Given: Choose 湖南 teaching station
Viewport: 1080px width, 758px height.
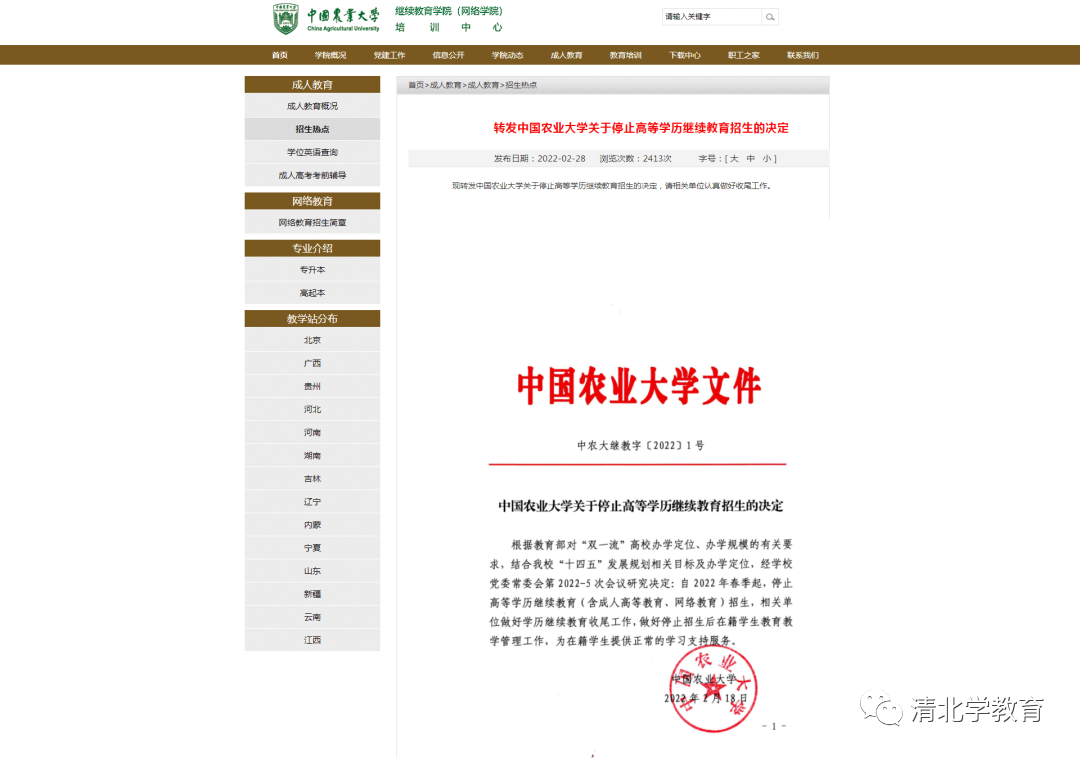Looking at the screenshot, I should pyautogui.click(x=312, y=455).
